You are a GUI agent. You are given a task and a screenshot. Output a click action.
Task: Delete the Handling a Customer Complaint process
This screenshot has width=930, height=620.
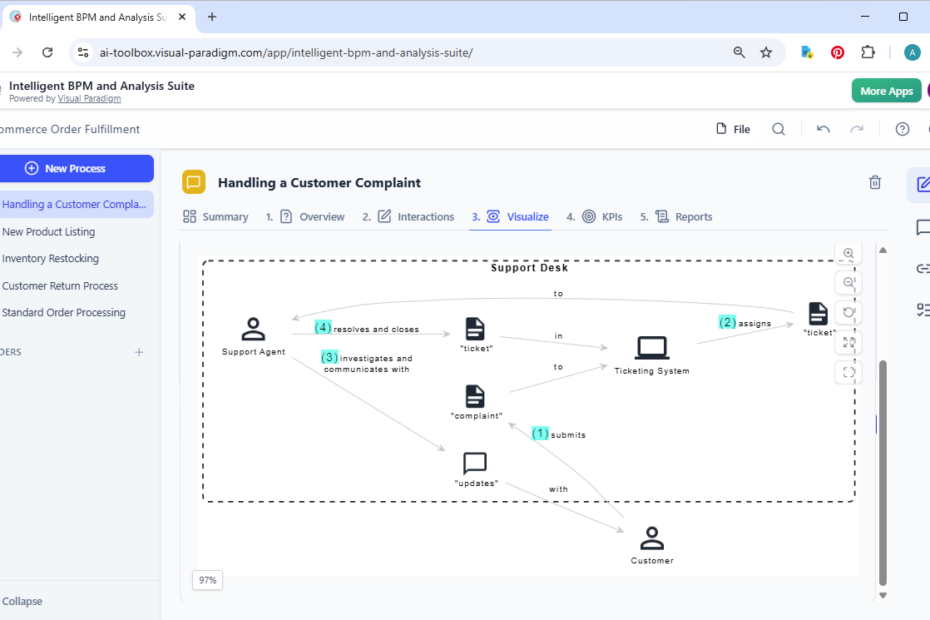click(x=875, y=182)
